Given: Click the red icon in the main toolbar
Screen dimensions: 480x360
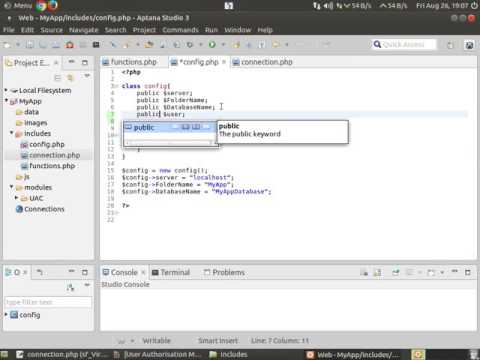Looking at the screenshot, I should 70,44.
